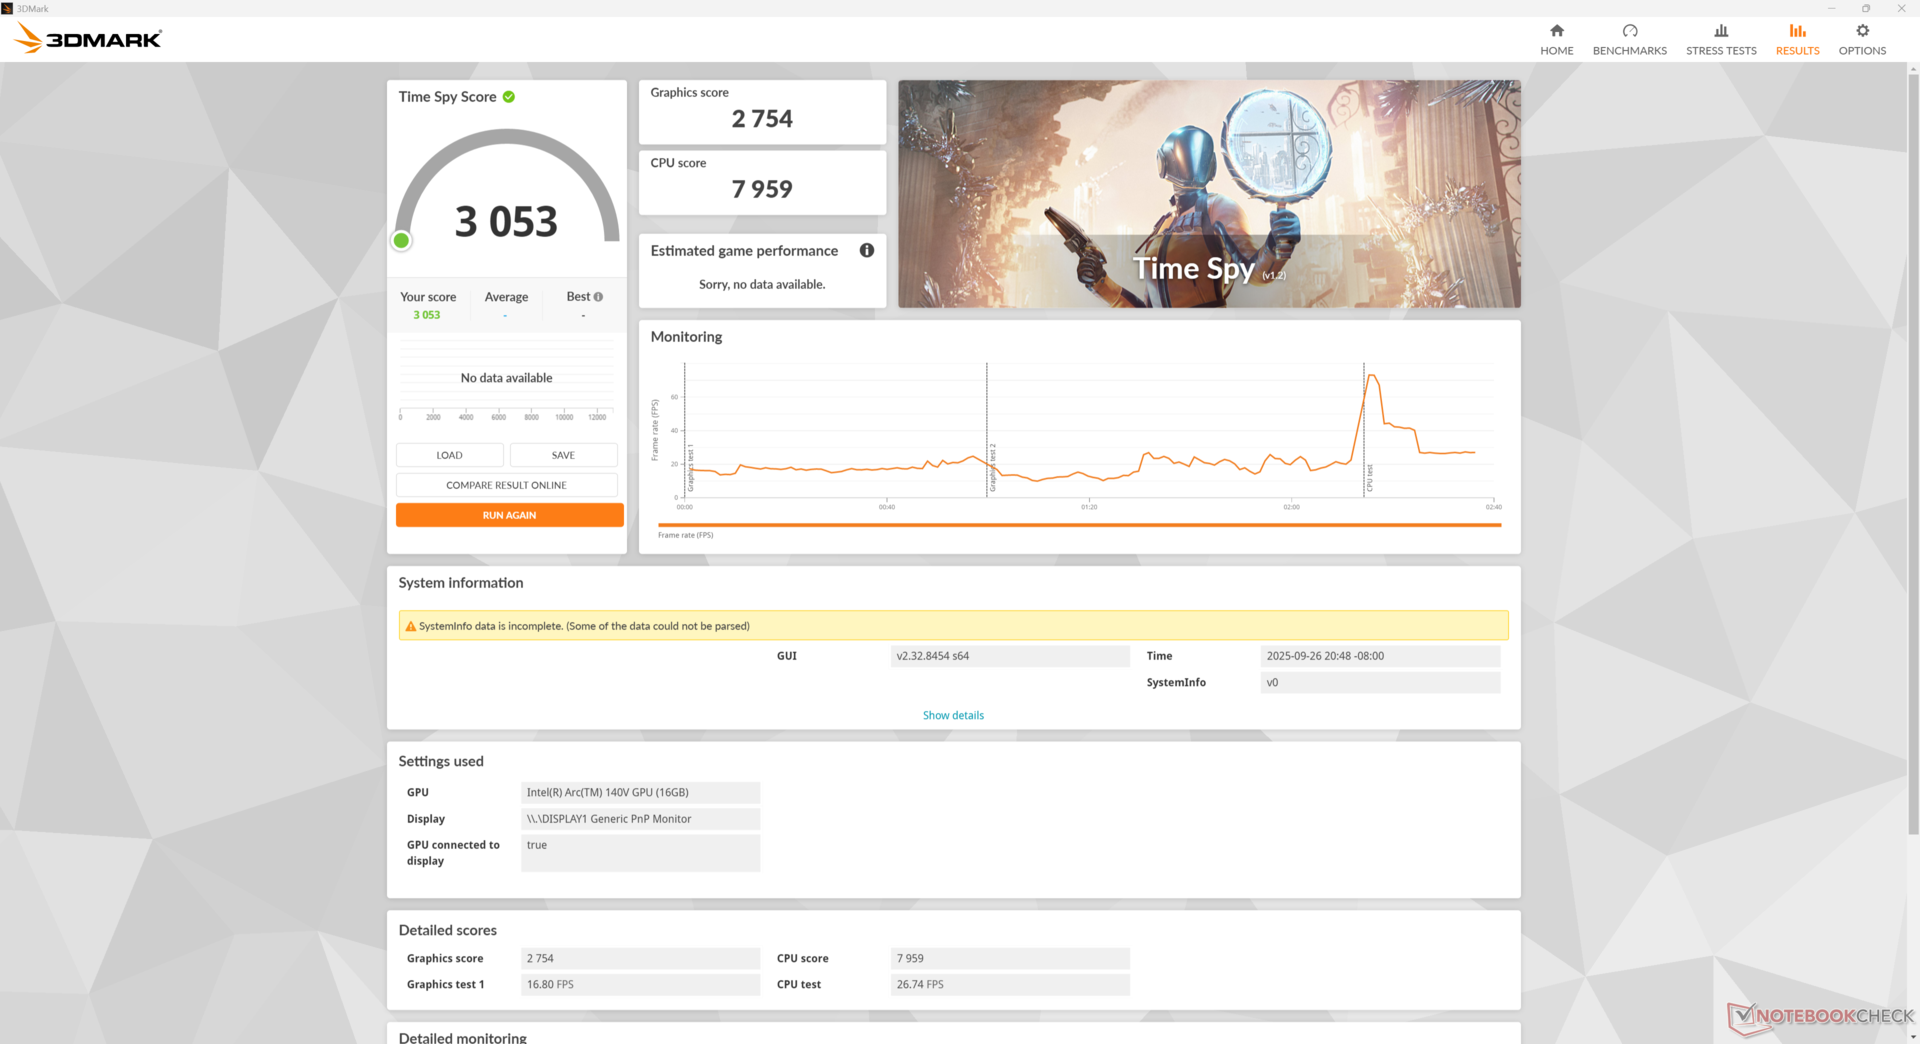Go to Benchmarks via gauge icon
The image size is (1920, 1044).
(1629, 31)
